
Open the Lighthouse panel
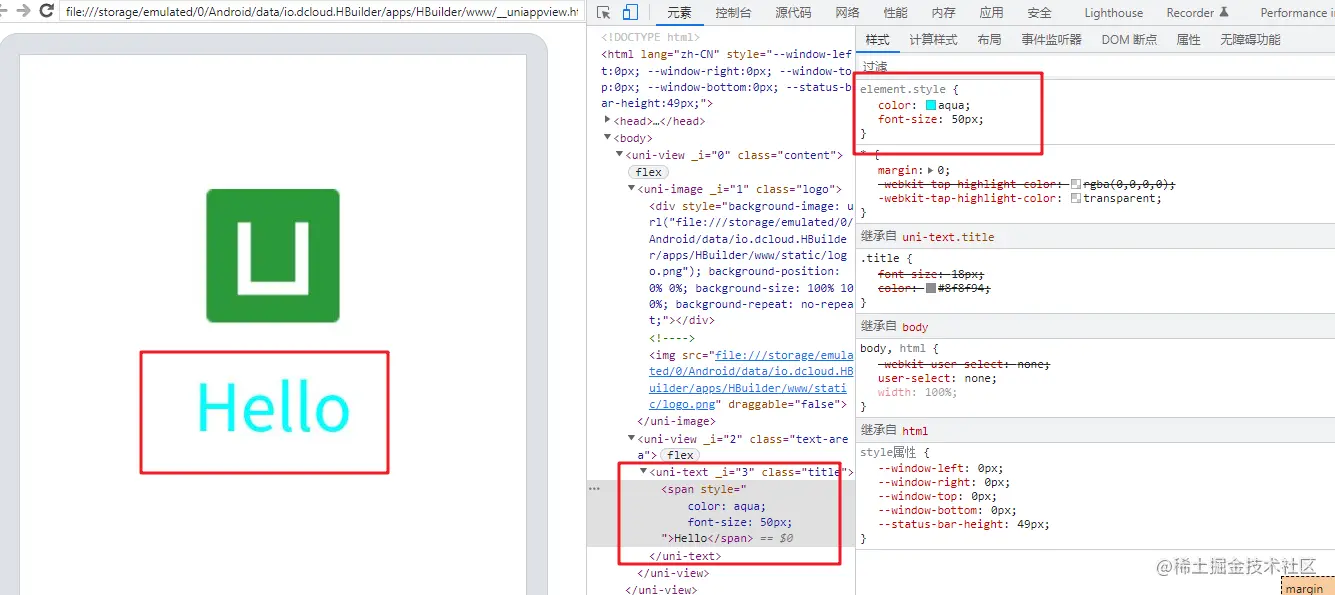point(1112,12)
